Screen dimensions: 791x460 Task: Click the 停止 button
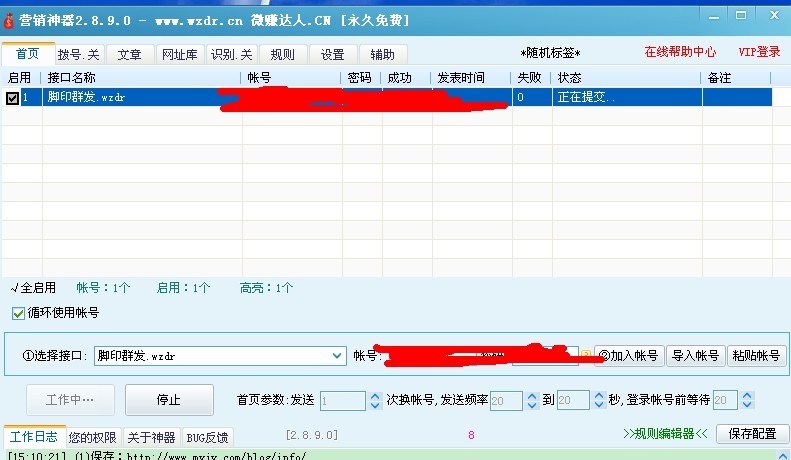[x=169, y=400]
